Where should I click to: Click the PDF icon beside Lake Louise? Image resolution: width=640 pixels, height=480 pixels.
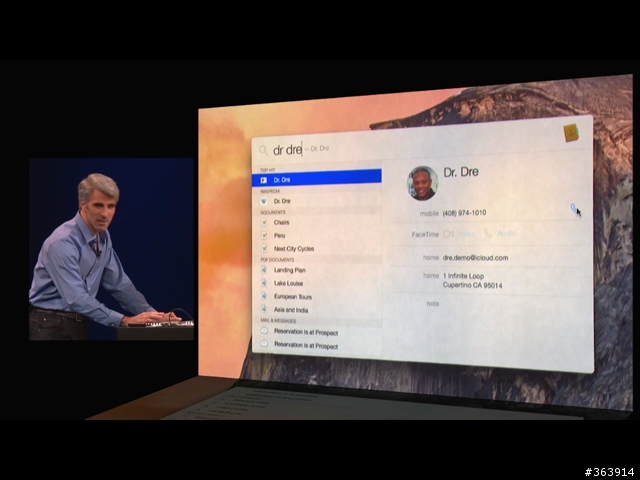click(x=264, y=283)
